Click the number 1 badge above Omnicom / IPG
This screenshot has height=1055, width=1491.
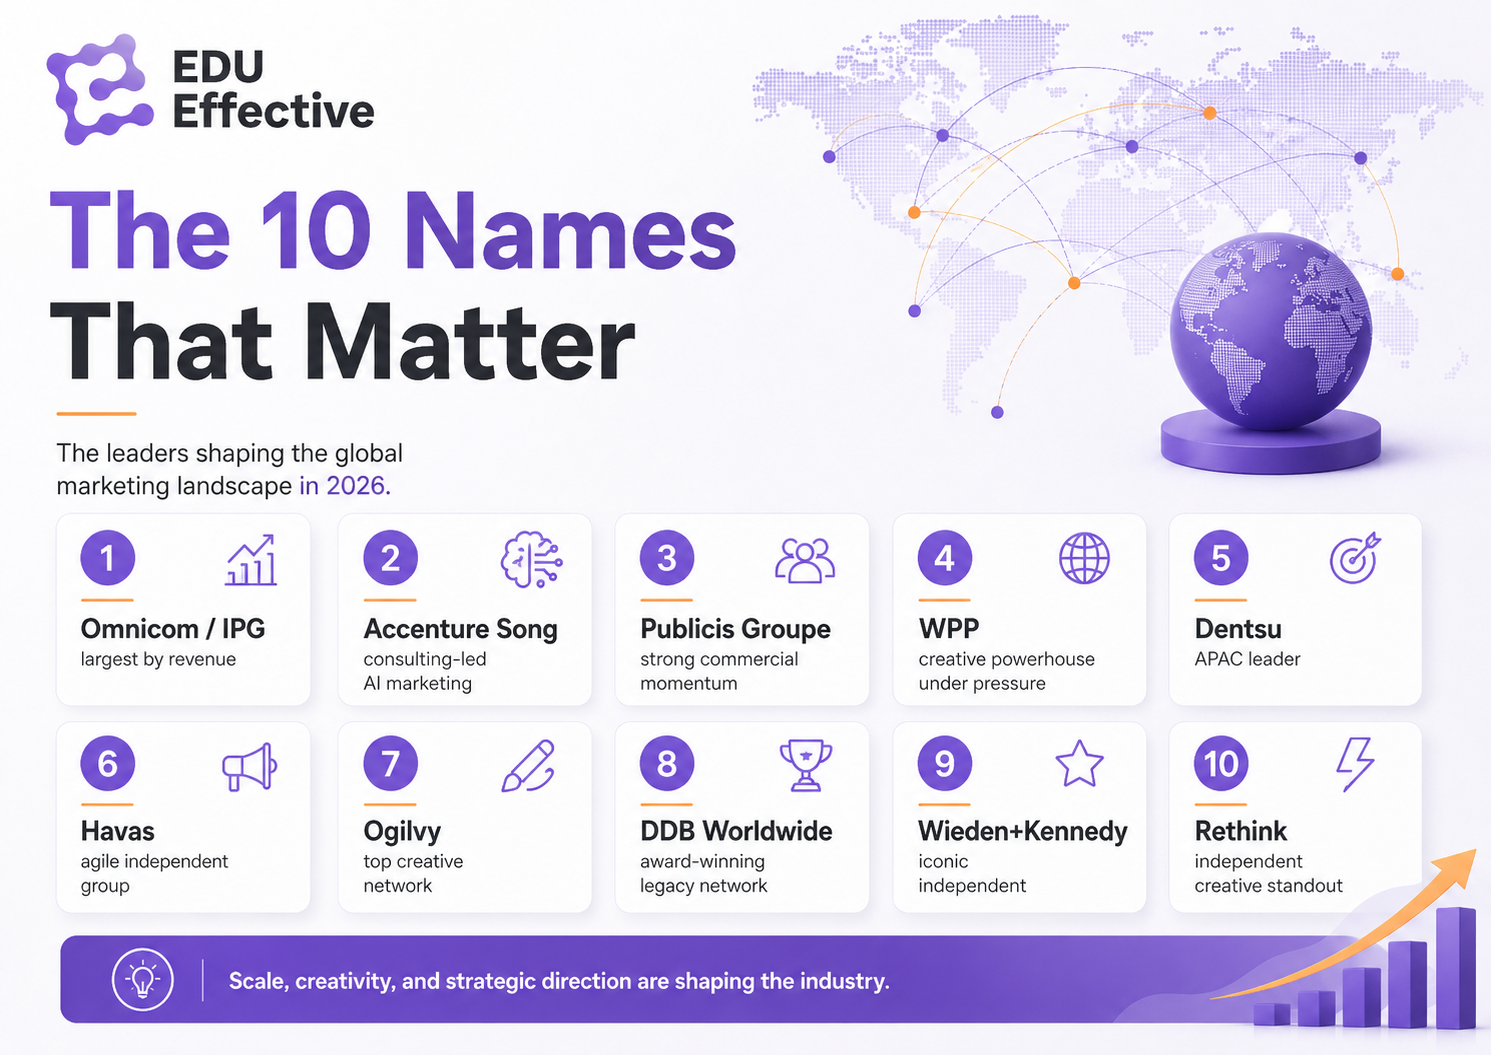coord(108,558)
